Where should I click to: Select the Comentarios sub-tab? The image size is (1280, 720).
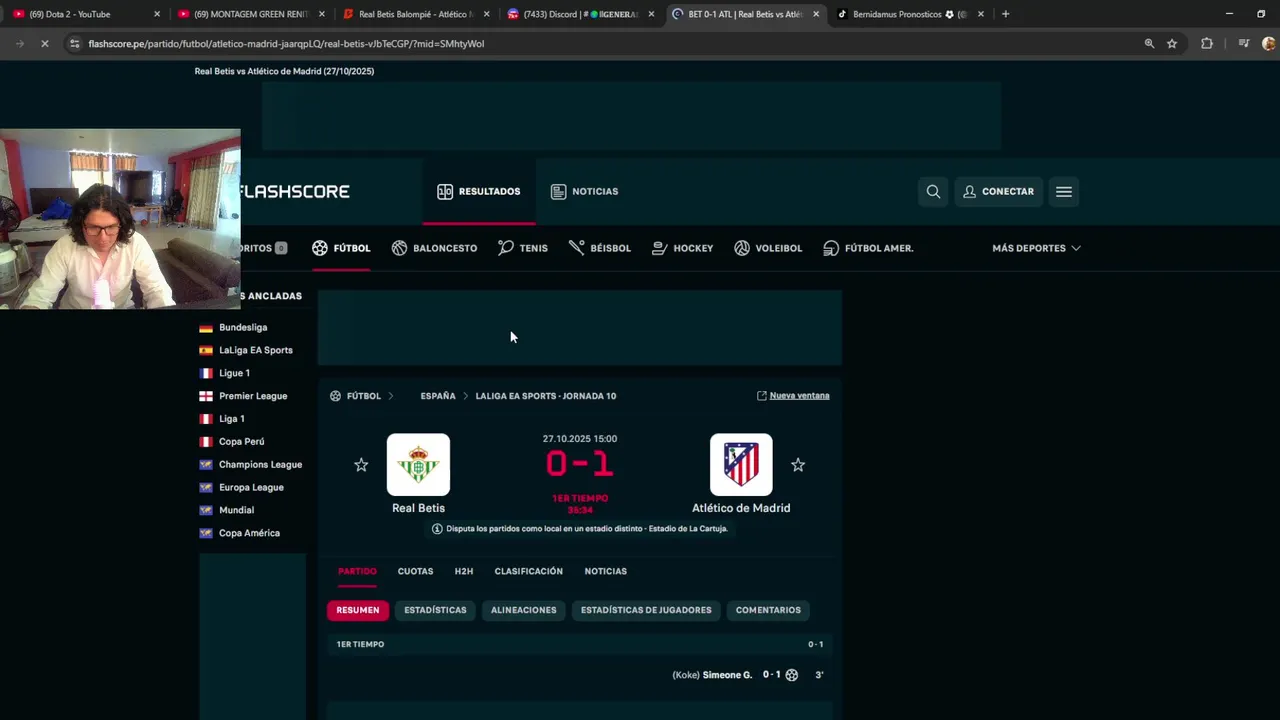(x=768, y=610)
